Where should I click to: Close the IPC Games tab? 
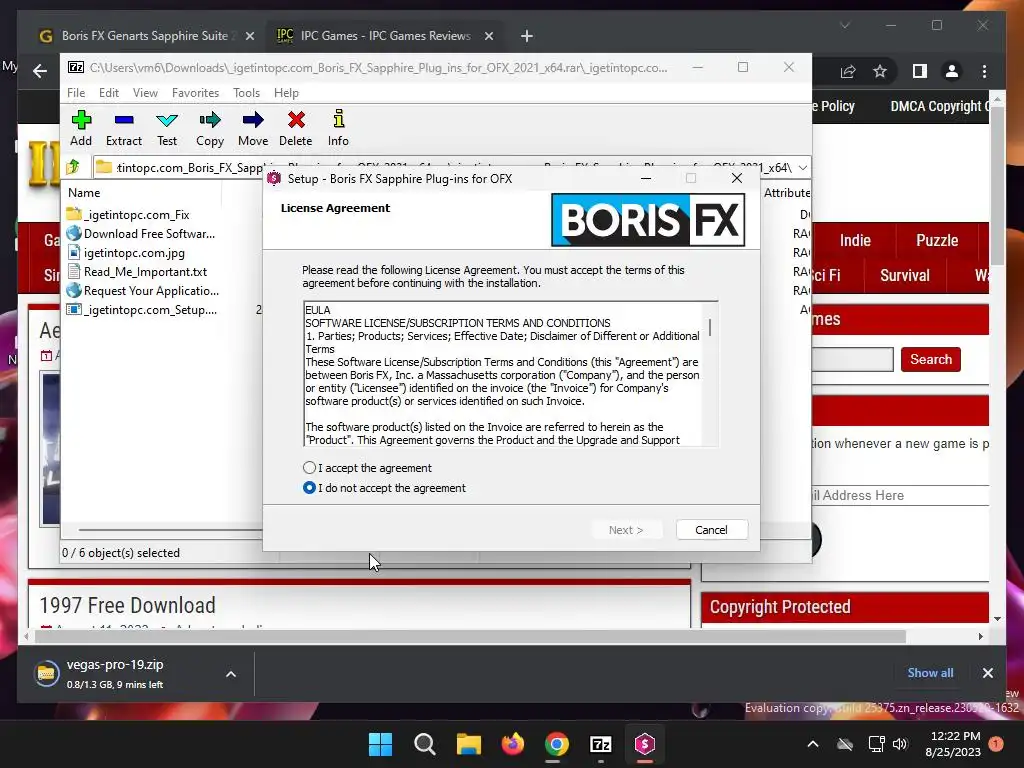(488, 36)
